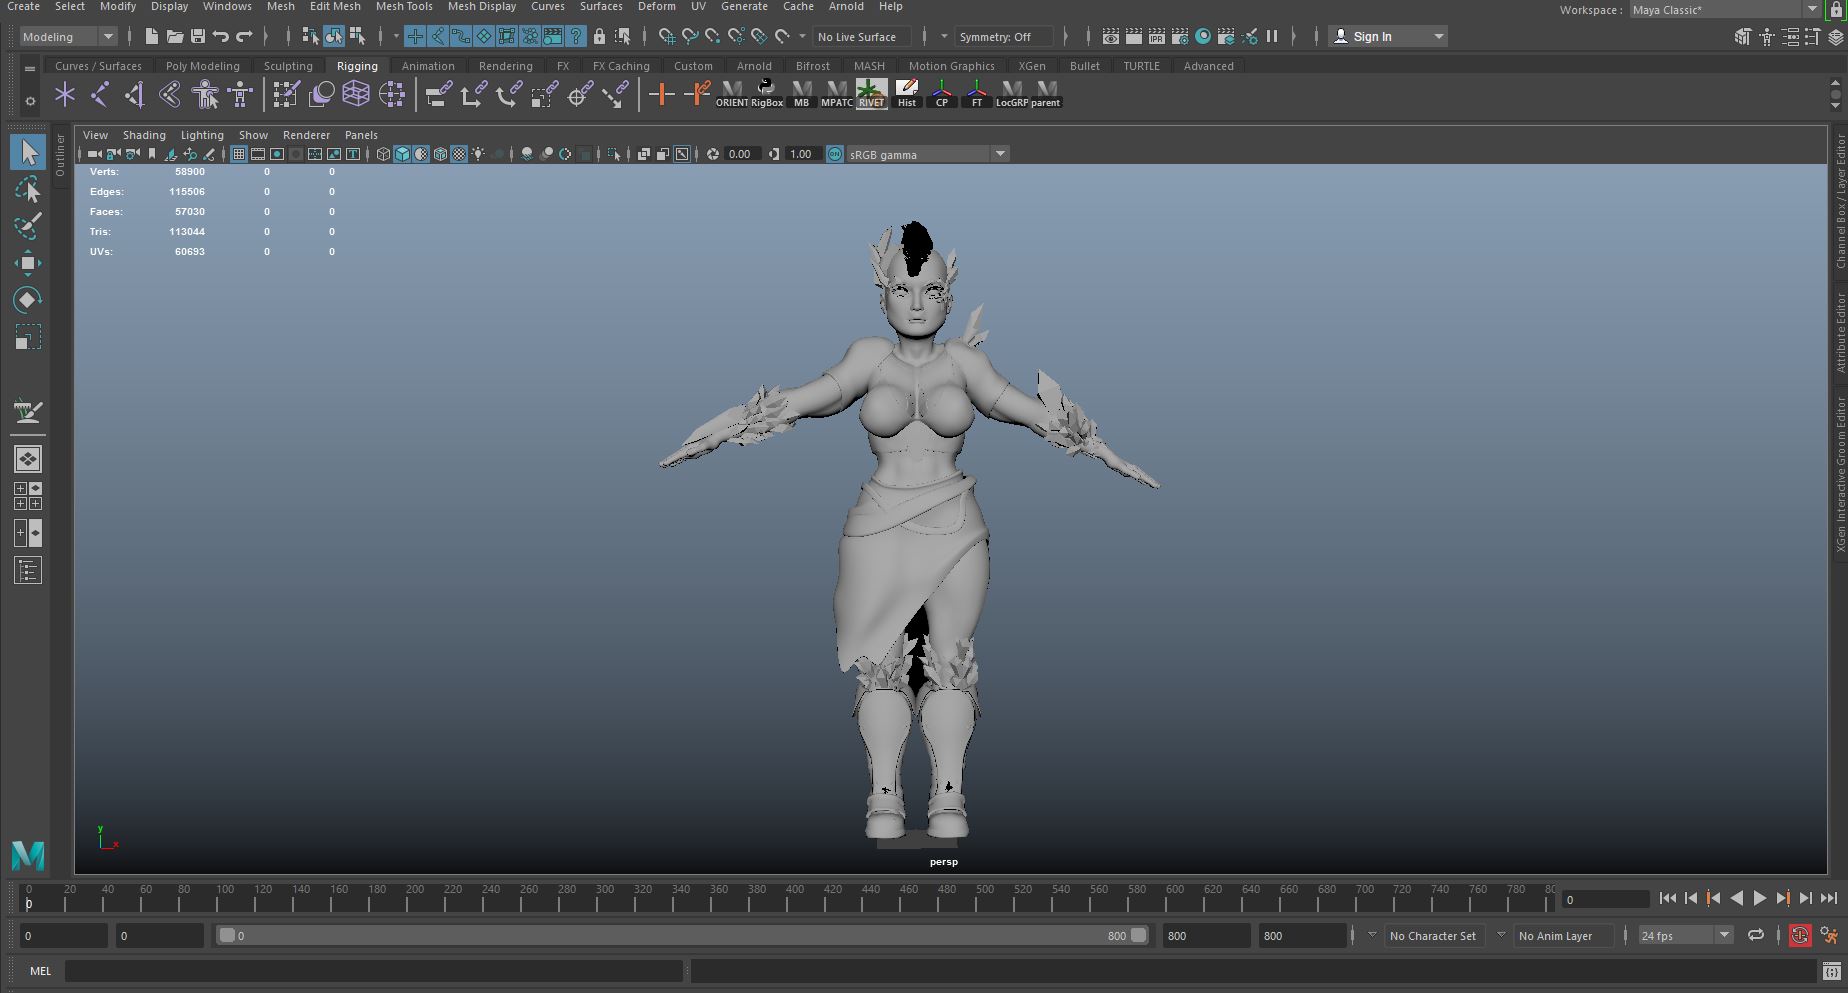Click the Blend Shape icon on the shelf
This screenshot has height=993, width=1848.
click(x=321, y=95)
